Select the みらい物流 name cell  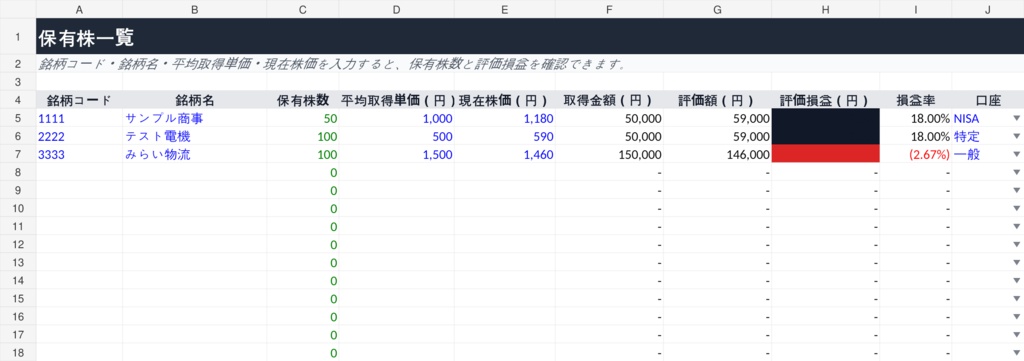click(195, 155)
